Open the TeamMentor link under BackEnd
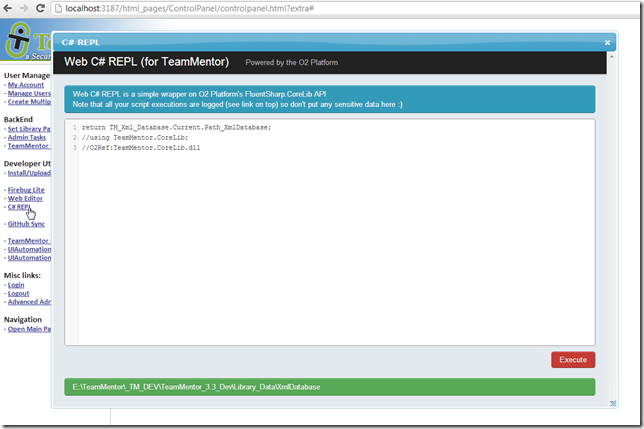This screenshot has width=644, height=429. (29, 146)
